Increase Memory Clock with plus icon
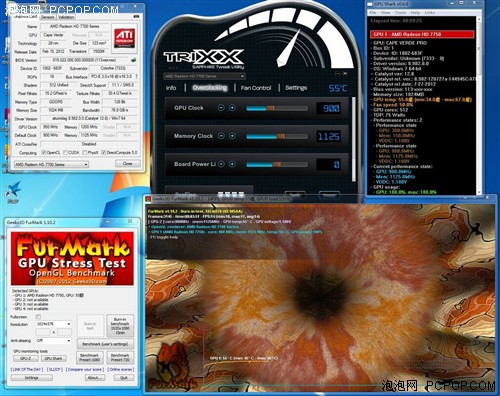Image resolution: width=500 pixels, height=396 pixels. coord(232,136)
